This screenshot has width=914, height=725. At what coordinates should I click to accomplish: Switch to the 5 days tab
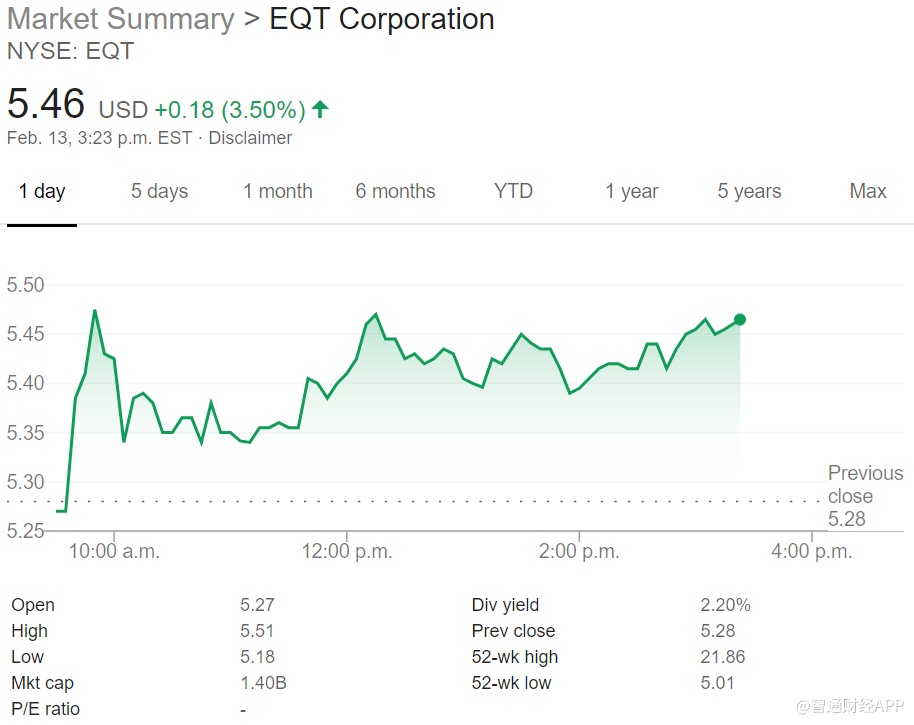click(159, 192)
